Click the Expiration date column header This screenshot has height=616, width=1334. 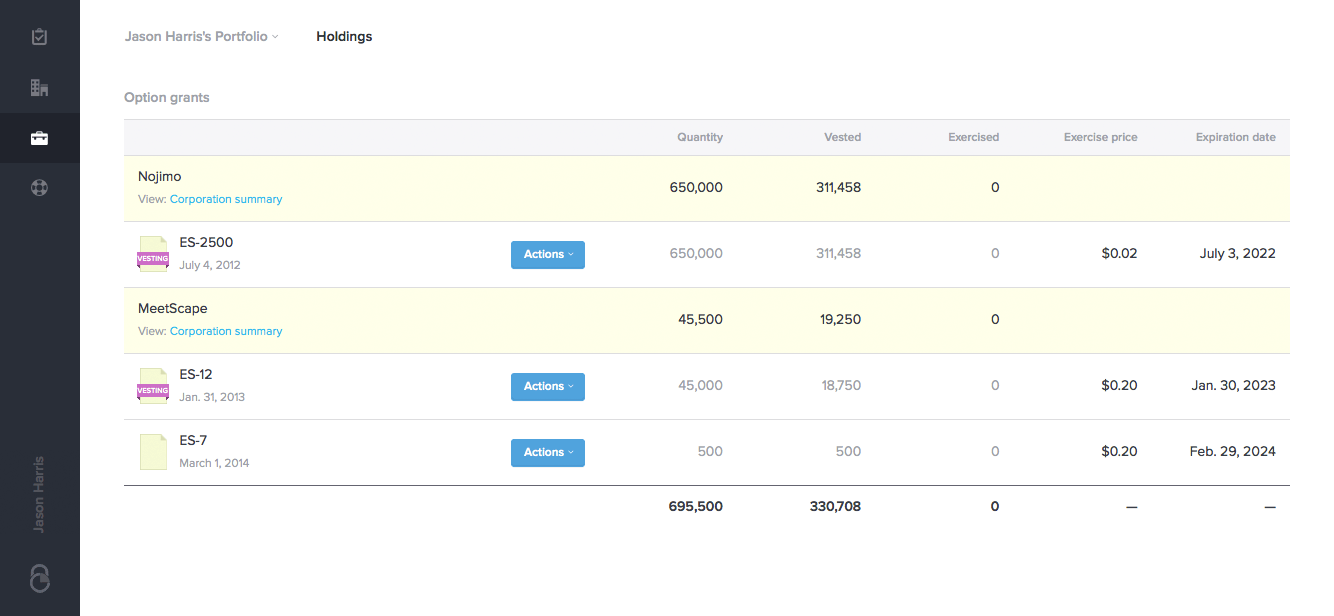(1235, 138)
